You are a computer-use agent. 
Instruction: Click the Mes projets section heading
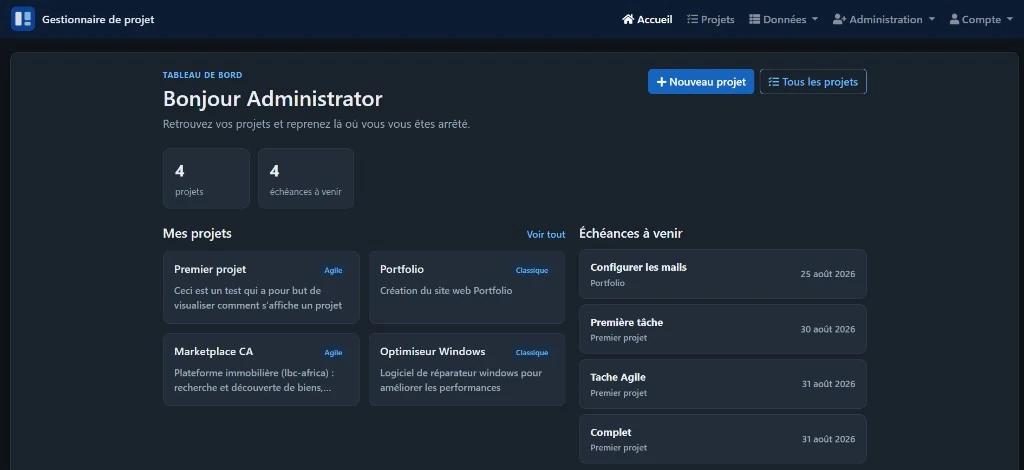click(197, 234)
